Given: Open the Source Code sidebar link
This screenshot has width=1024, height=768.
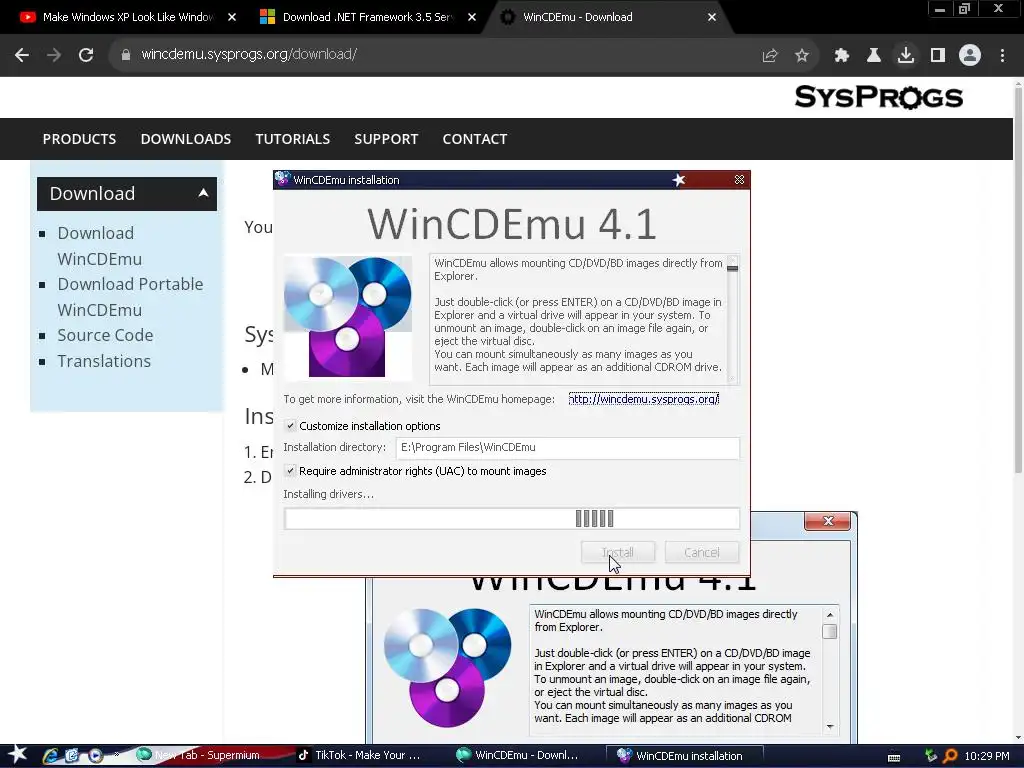Looking at the screenshot, I should (x=105, y=335).
